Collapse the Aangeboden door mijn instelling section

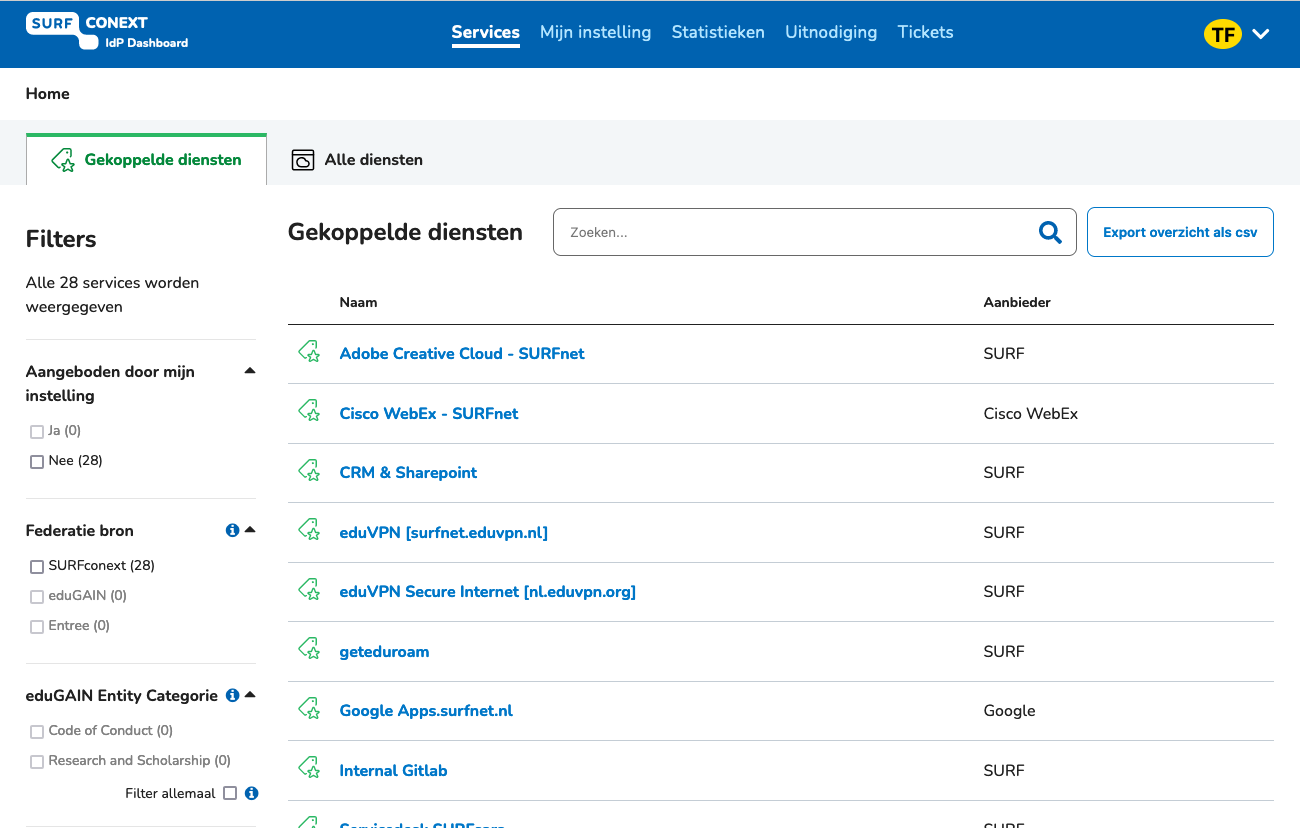[250, 371]
